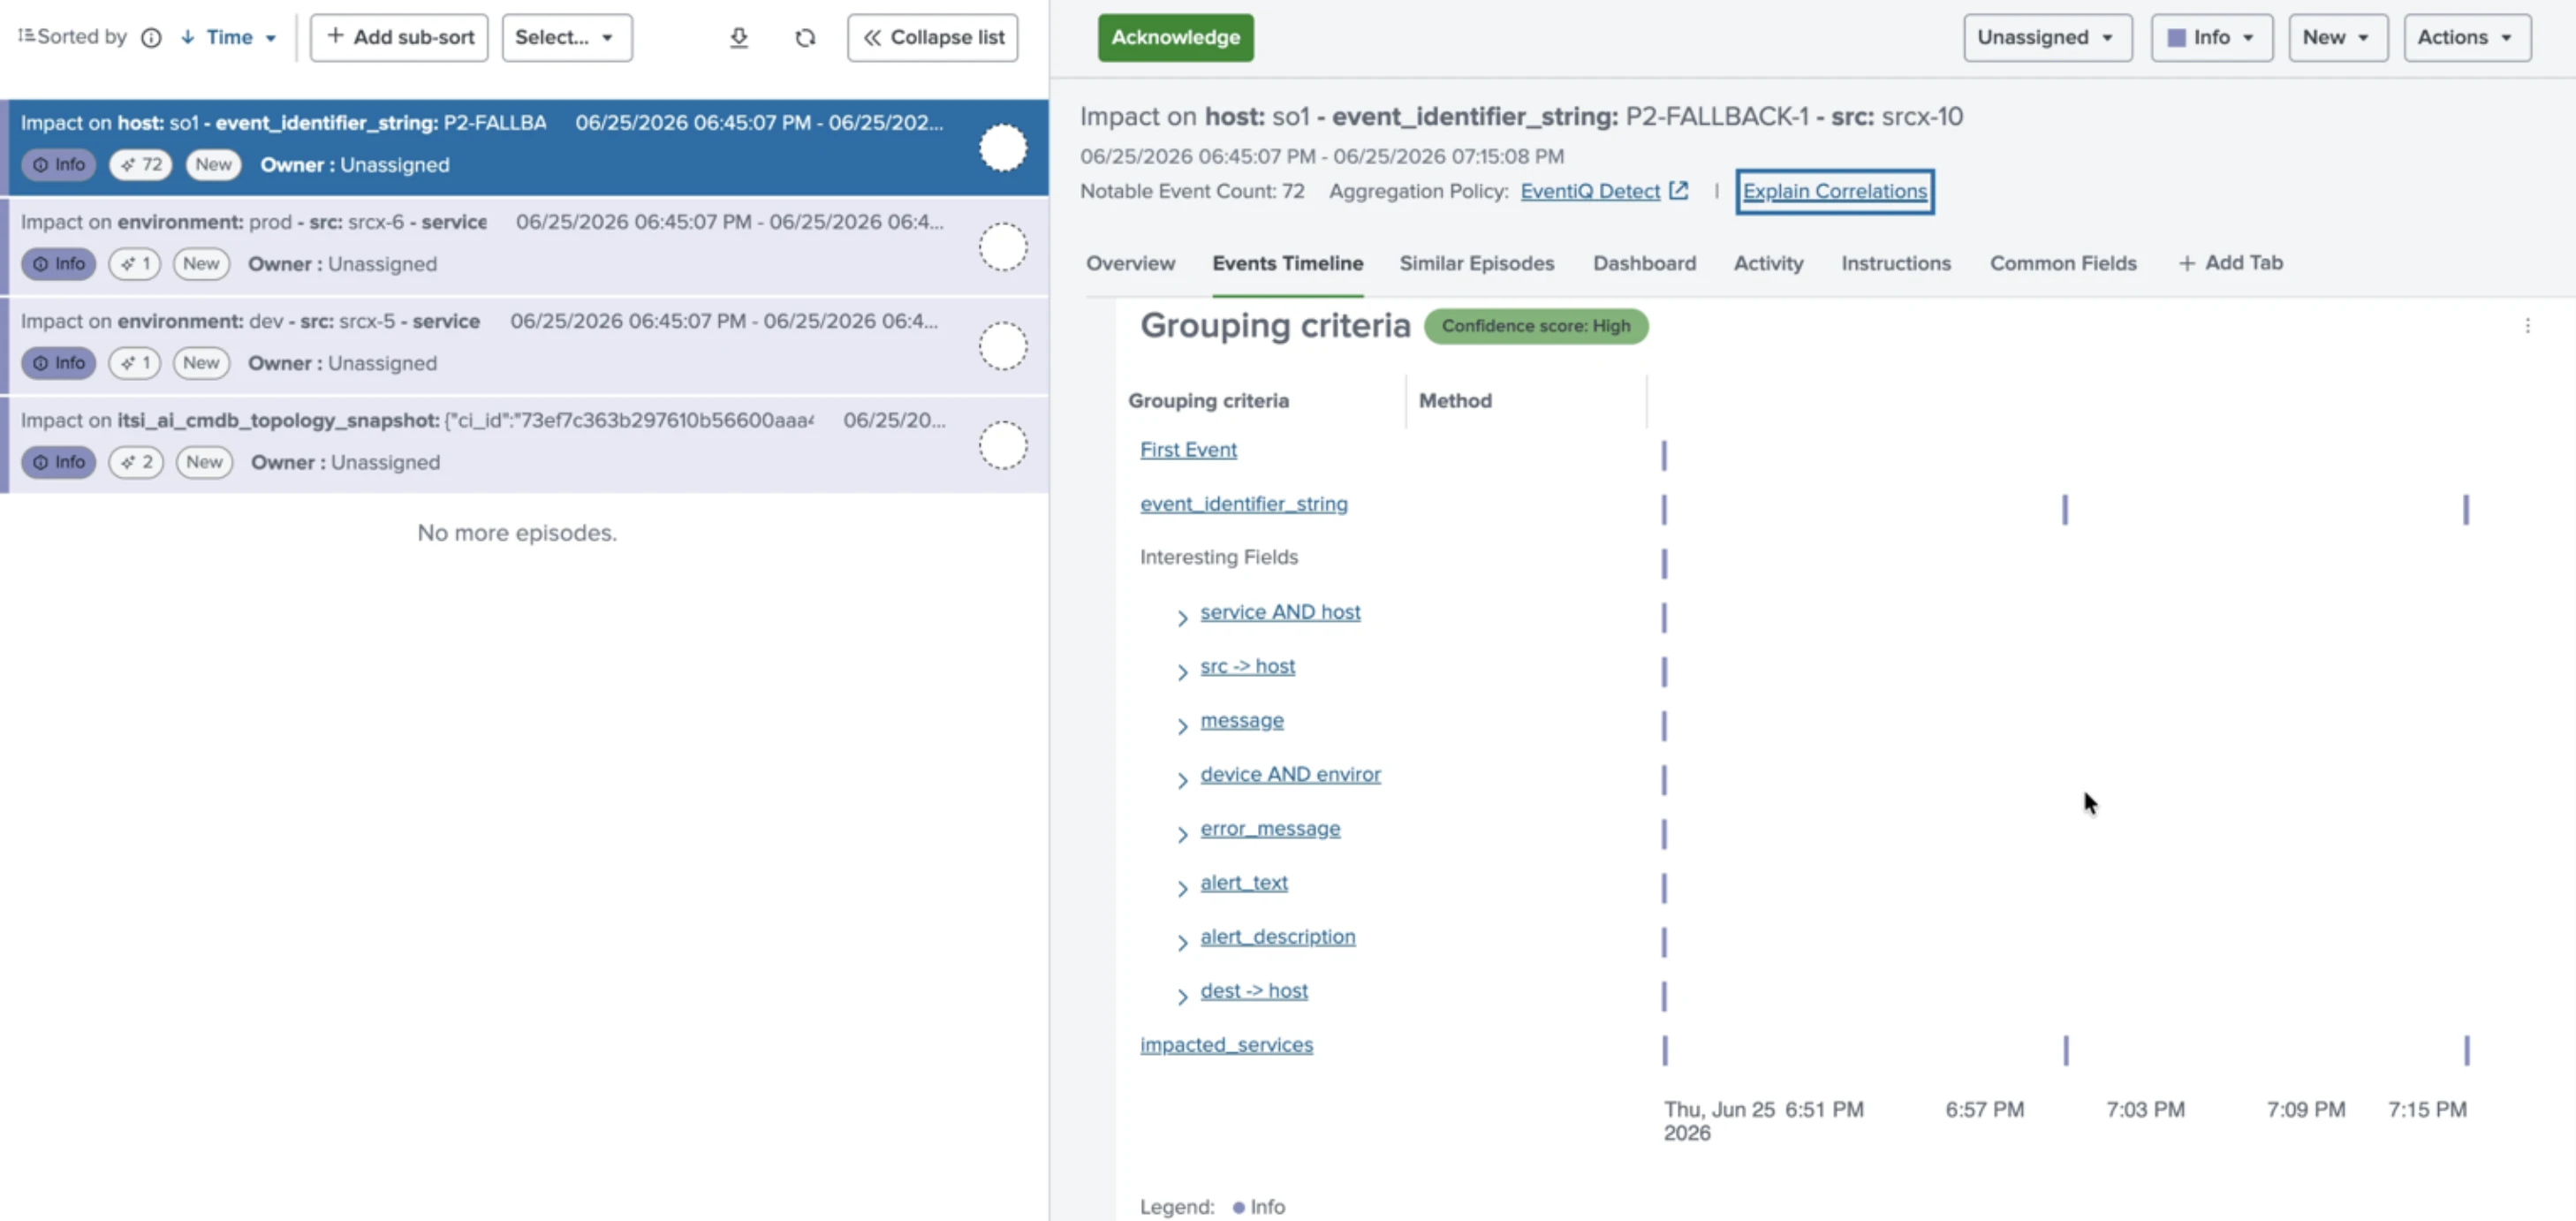The height and width of the screenshot is (1221, 2576).
Task: Click the Collapse list button
Action: tap(932, 38)
